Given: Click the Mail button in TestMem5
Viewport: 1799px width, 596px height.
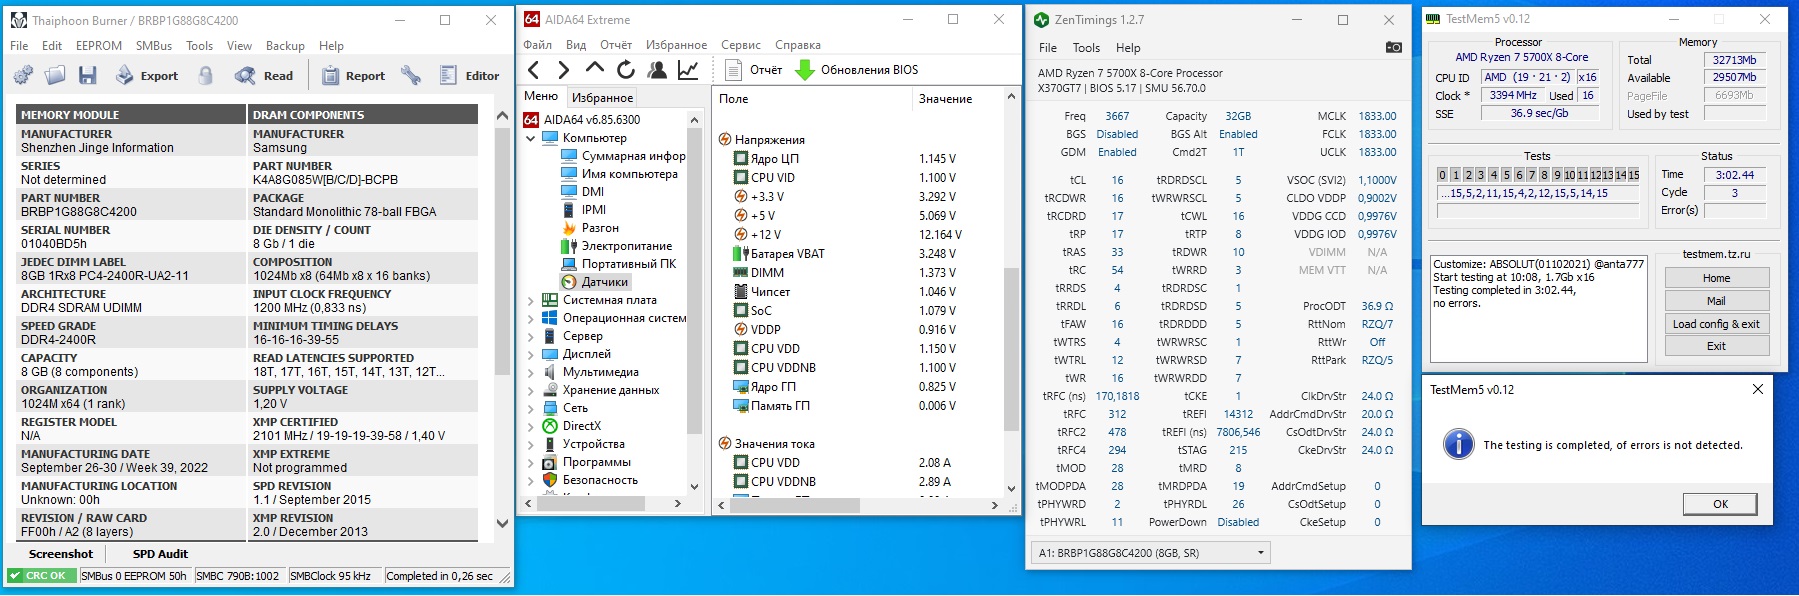Looking at the screenshot, I should (x=1716, y=301).
